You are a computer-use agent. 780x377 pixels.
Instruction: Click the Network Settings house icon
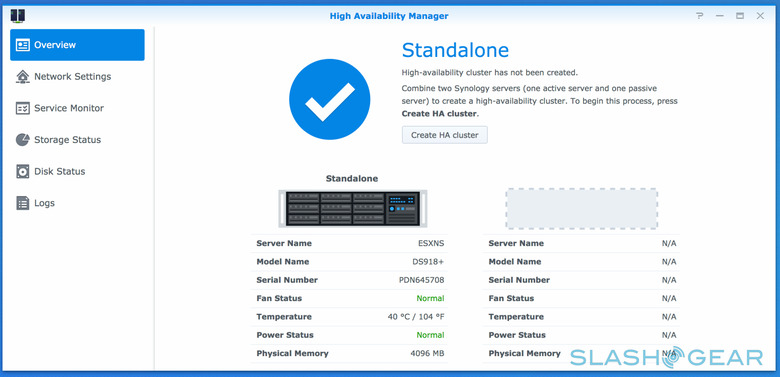(x=22, y=77)
